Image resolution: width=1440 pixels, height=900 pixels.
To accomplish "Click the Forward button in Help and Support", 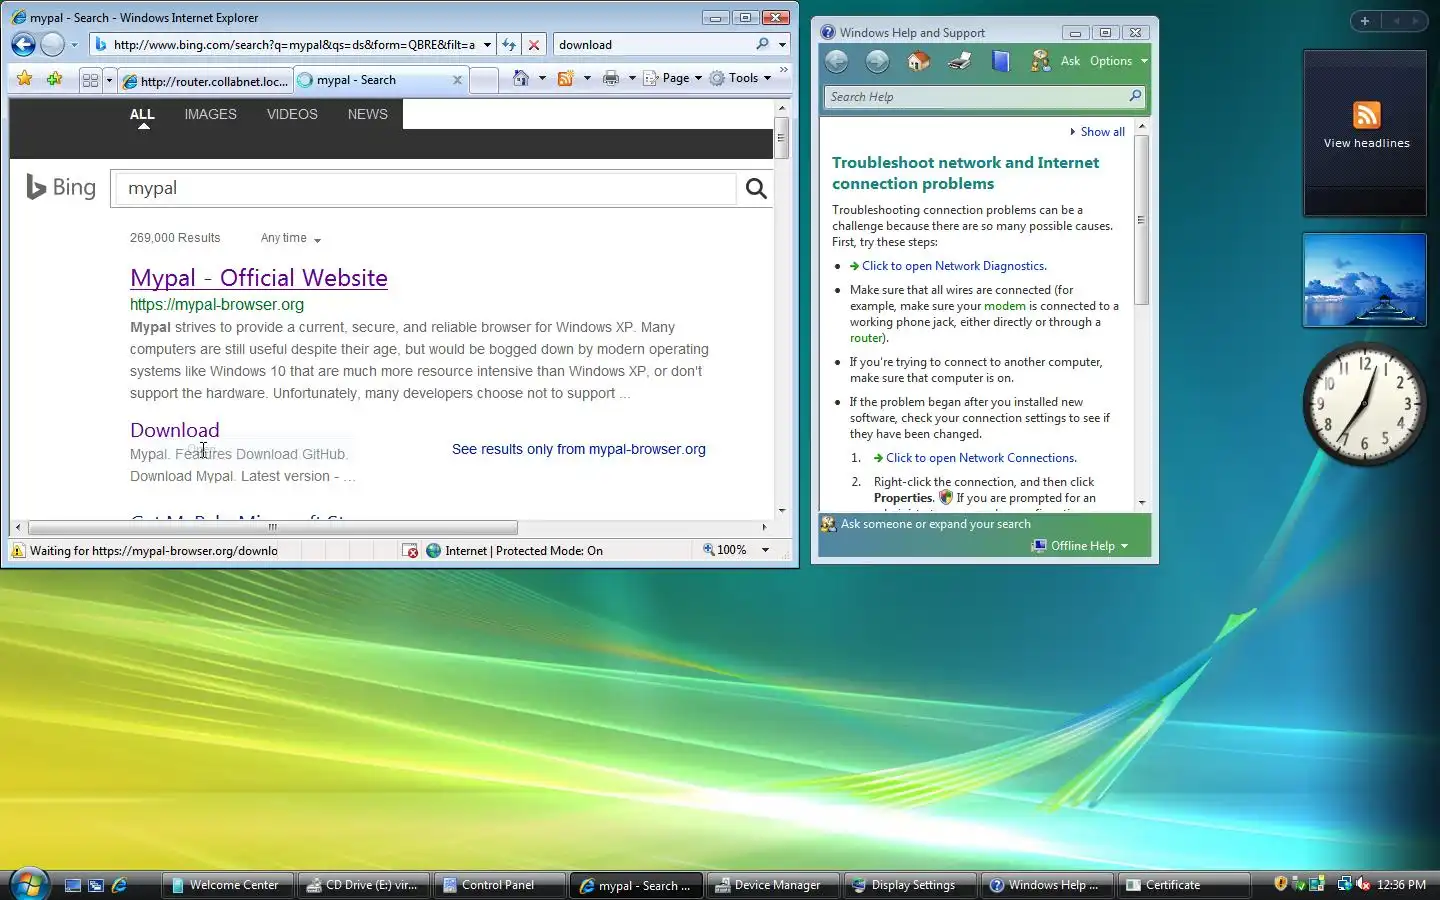I will coord(877,61).
